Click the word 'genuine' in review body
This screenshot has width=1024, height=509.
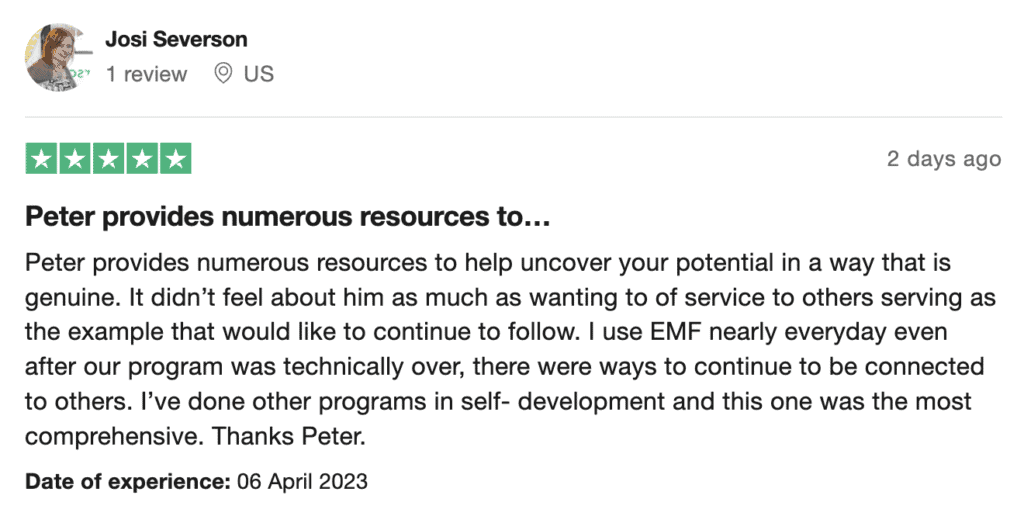[67, 299]
